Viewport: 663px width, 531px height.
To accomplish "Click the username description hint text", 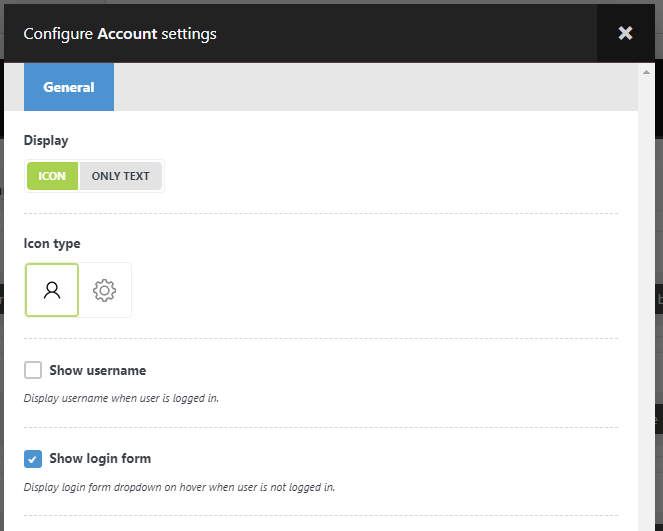I will click(x=121, y=398).
